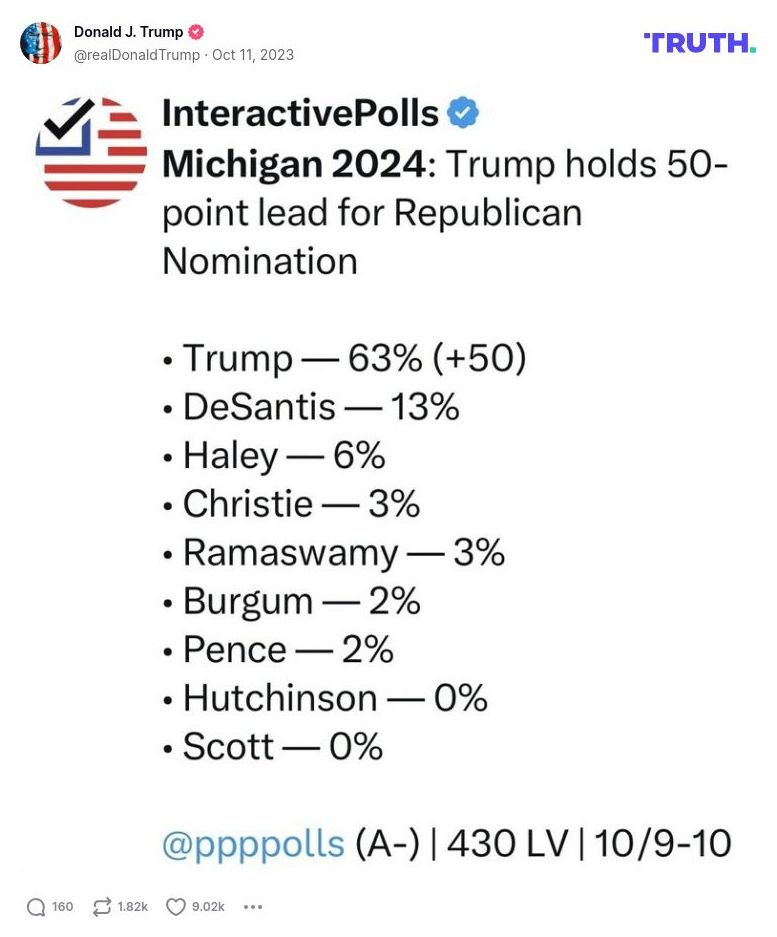Click the TRUTH logo in the header

click(699, 42)
